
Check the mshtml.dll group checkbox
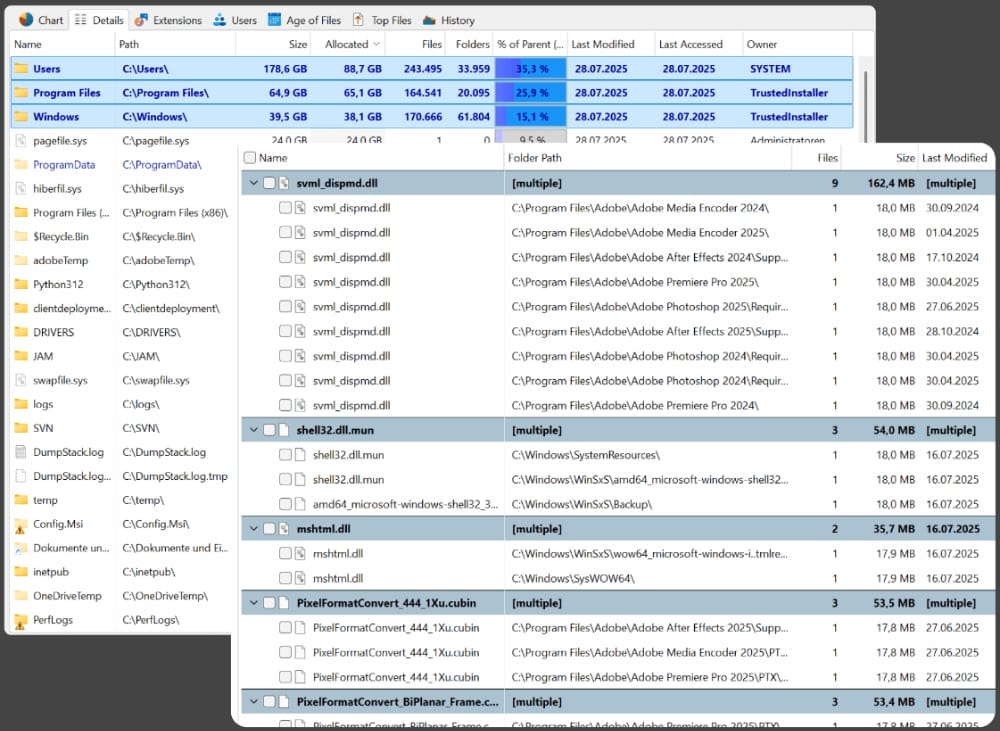[x=269, y=529]
